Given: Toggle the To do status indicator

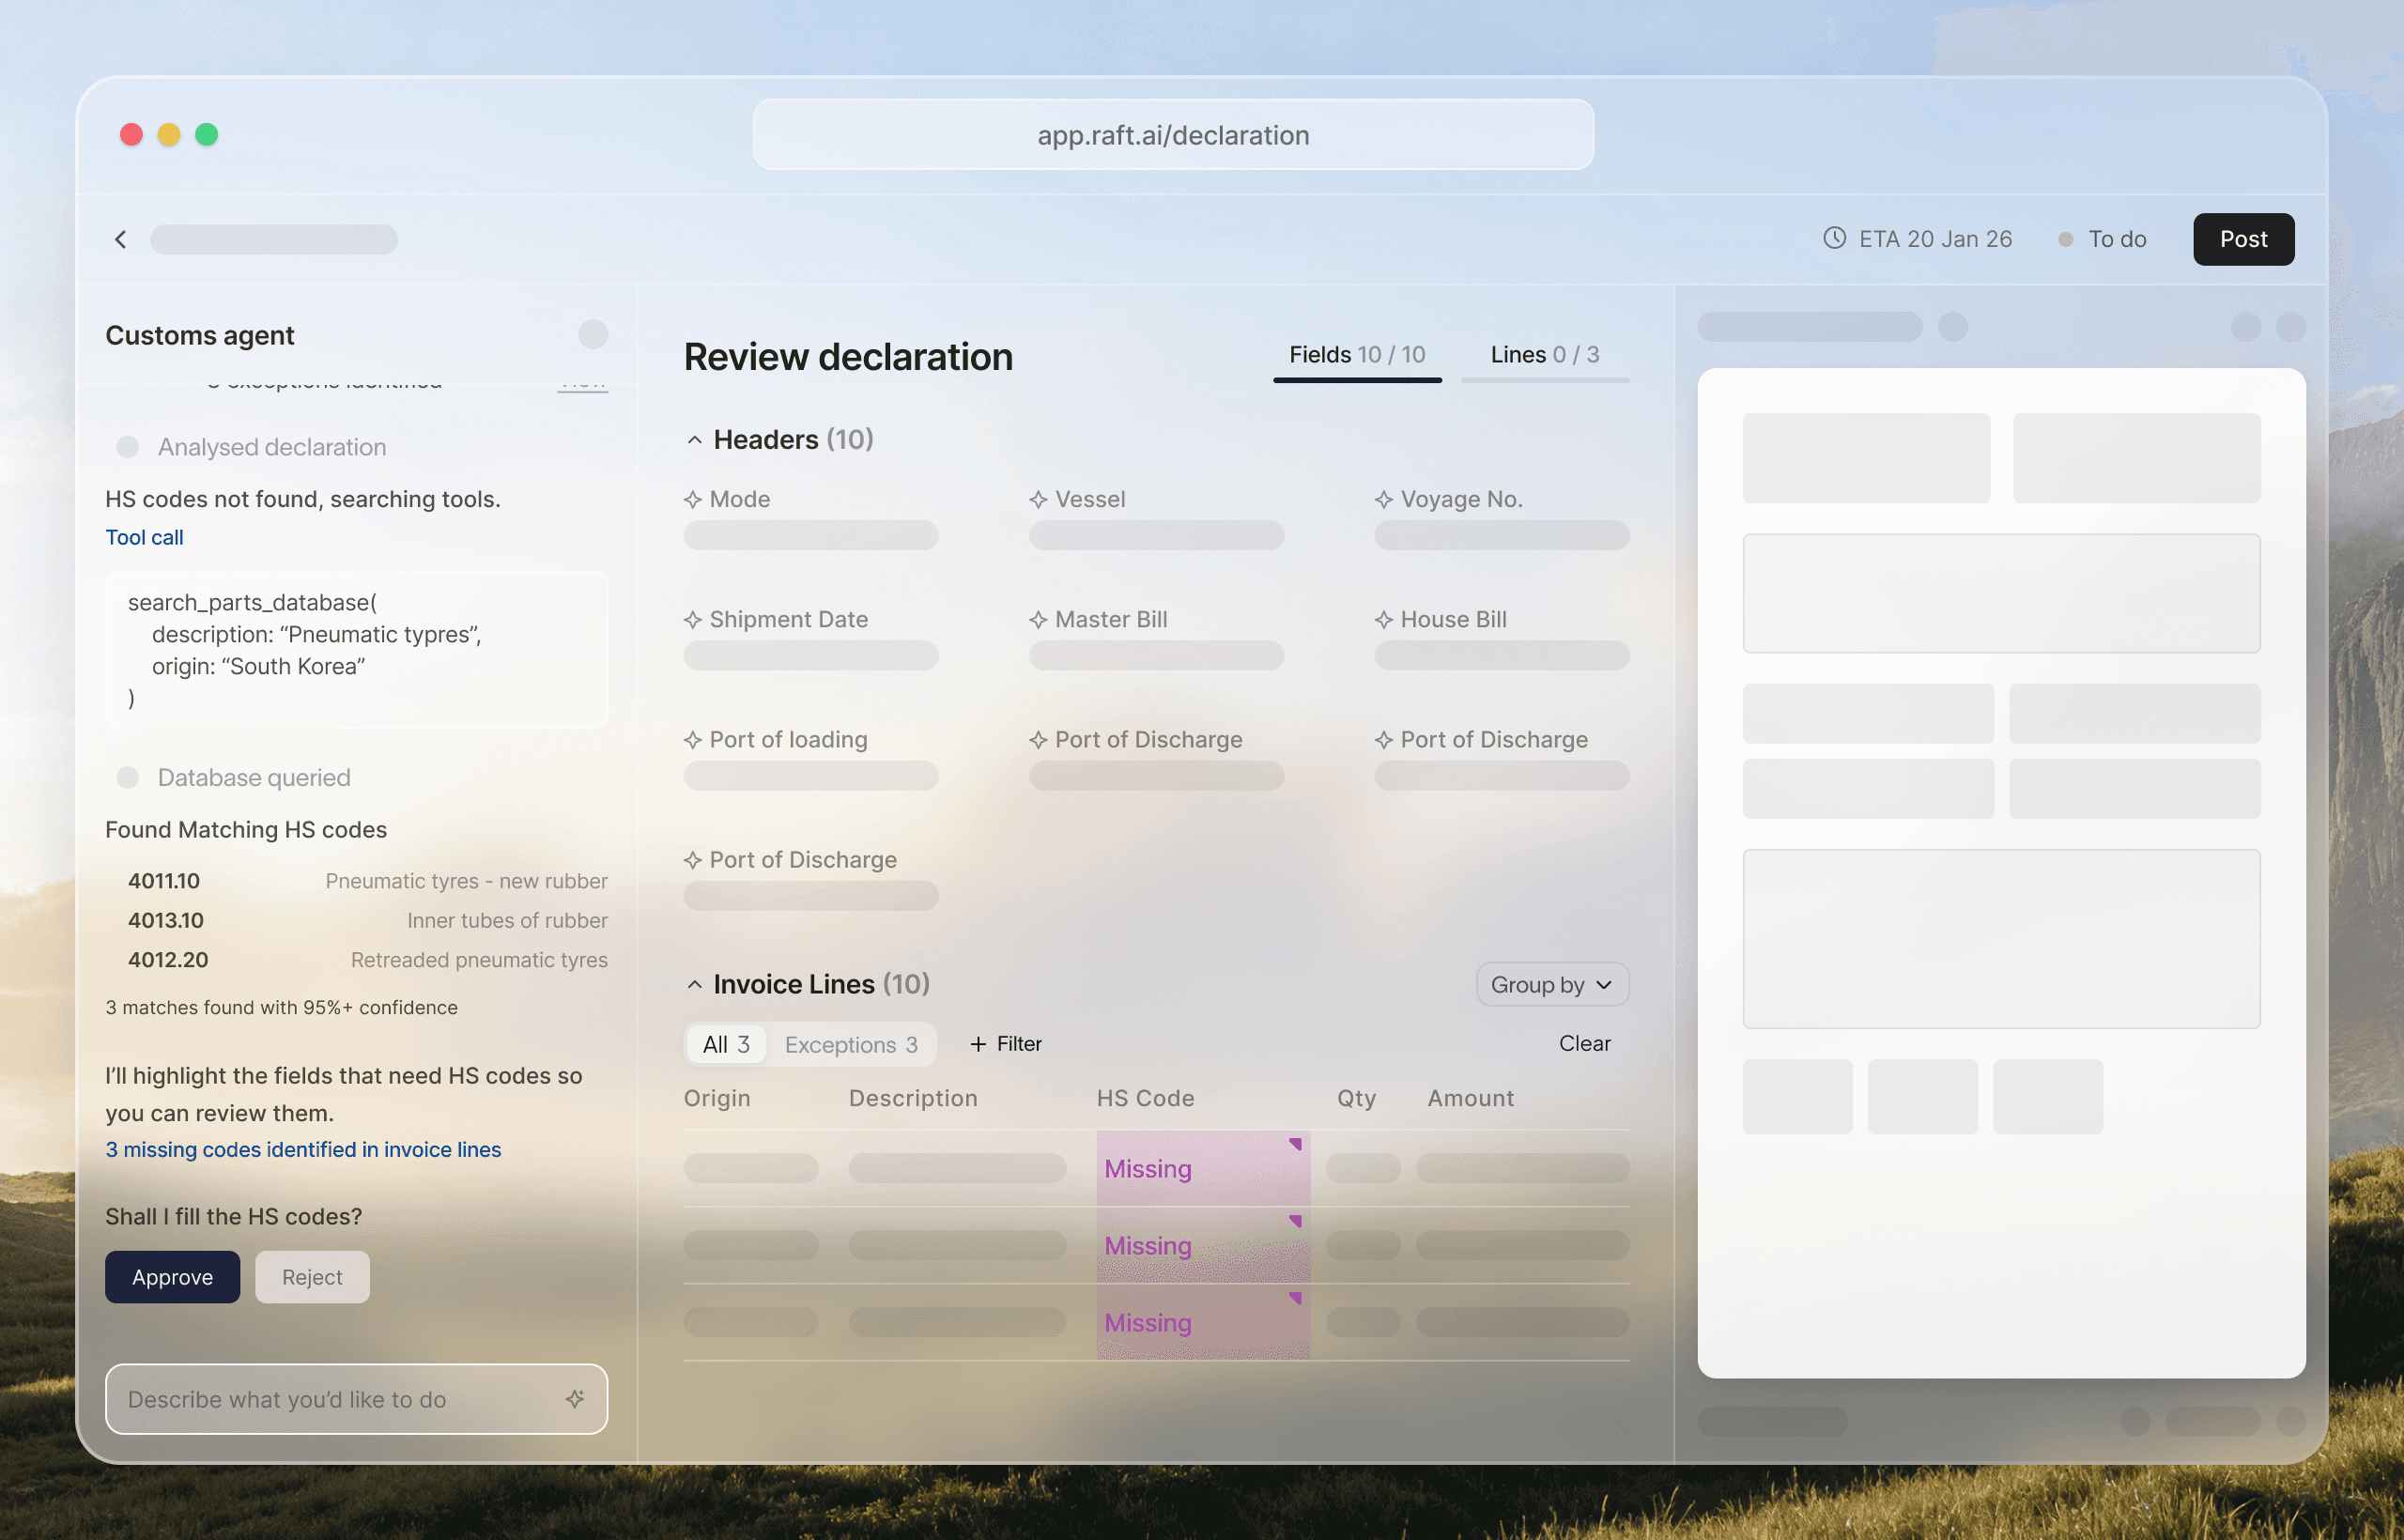Looking at the screenshot, I should (2102, 239).
